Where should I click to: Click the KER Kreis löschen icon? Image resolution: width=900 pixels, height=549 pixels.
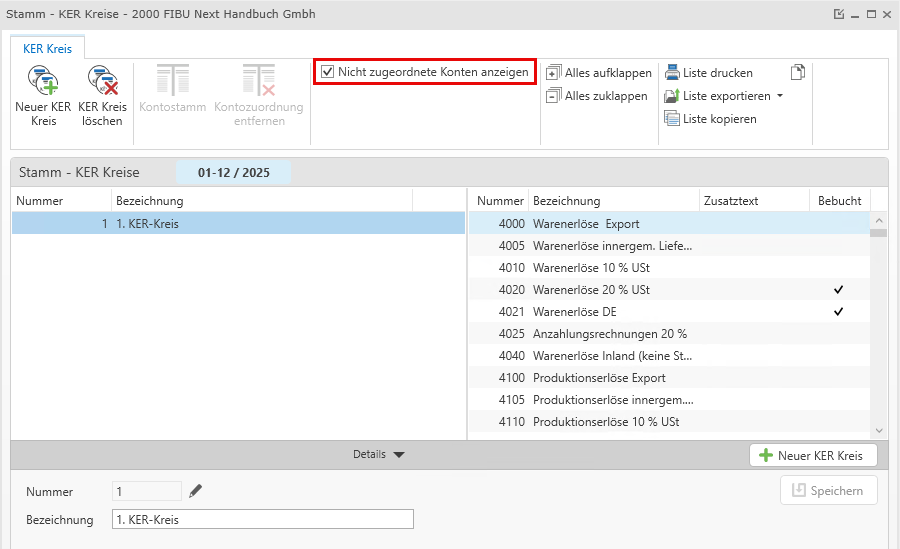tap(101, 82)
